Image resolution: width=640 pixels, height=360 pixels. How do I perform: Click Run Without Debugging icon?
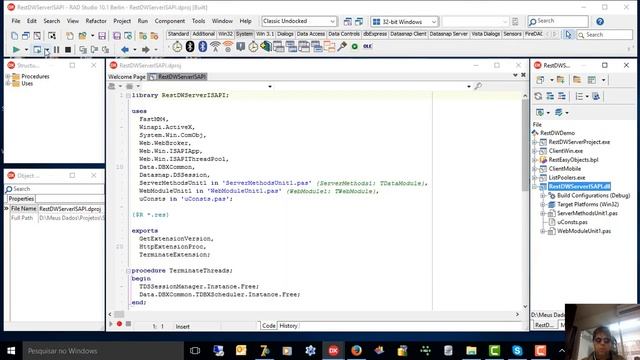37,50
